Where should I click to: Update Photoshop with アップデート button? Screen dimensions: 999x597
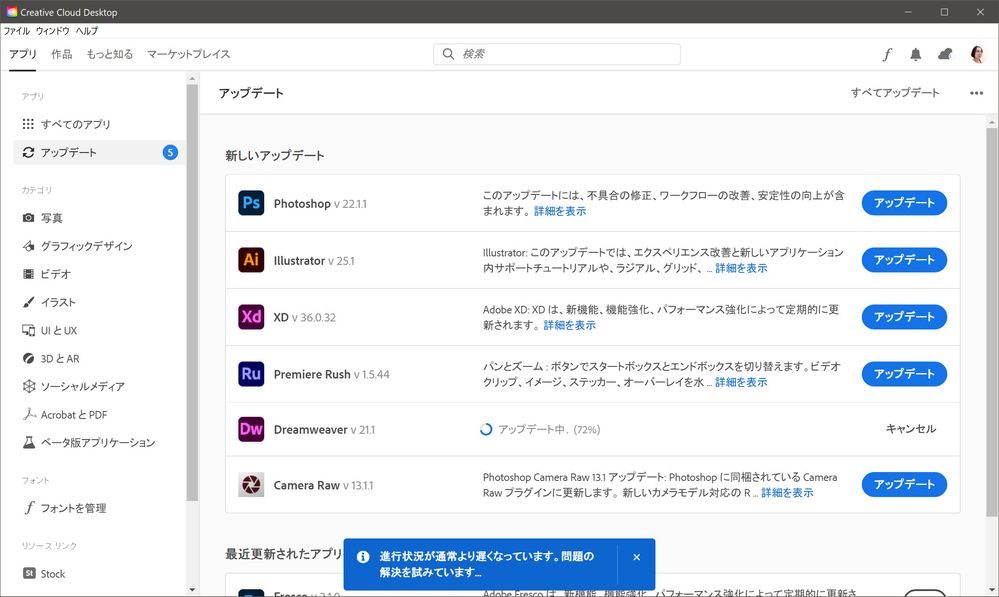[904, 203]
